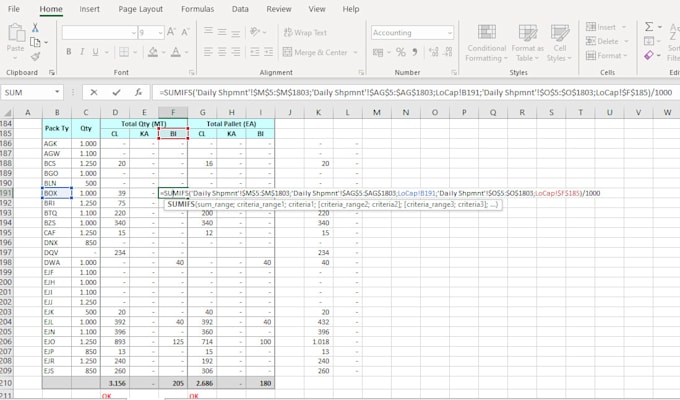Align text left
The height and width of the screenshot is (400, 680).
pyautogui.click(x=208, y=52)
